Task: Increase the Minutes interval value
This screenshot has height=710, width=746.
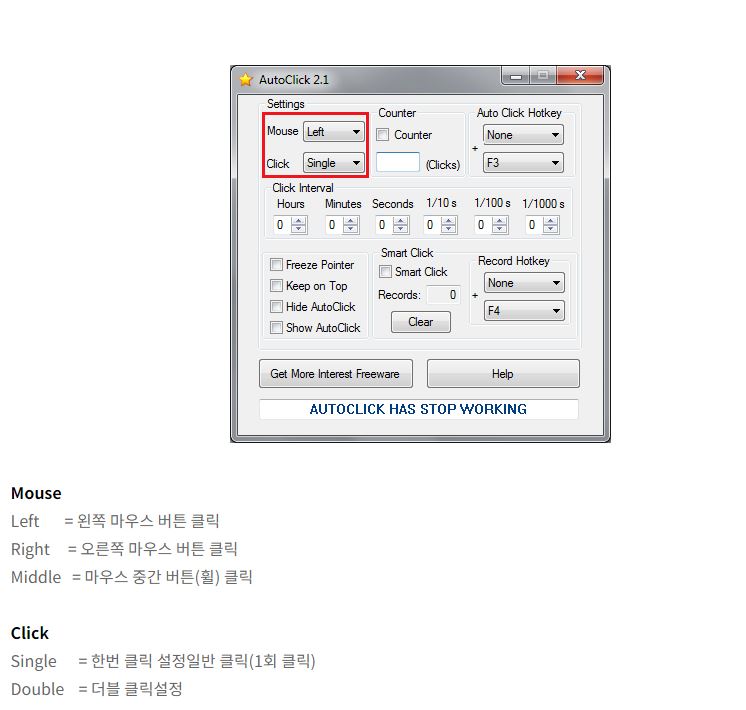Action: 351,221
